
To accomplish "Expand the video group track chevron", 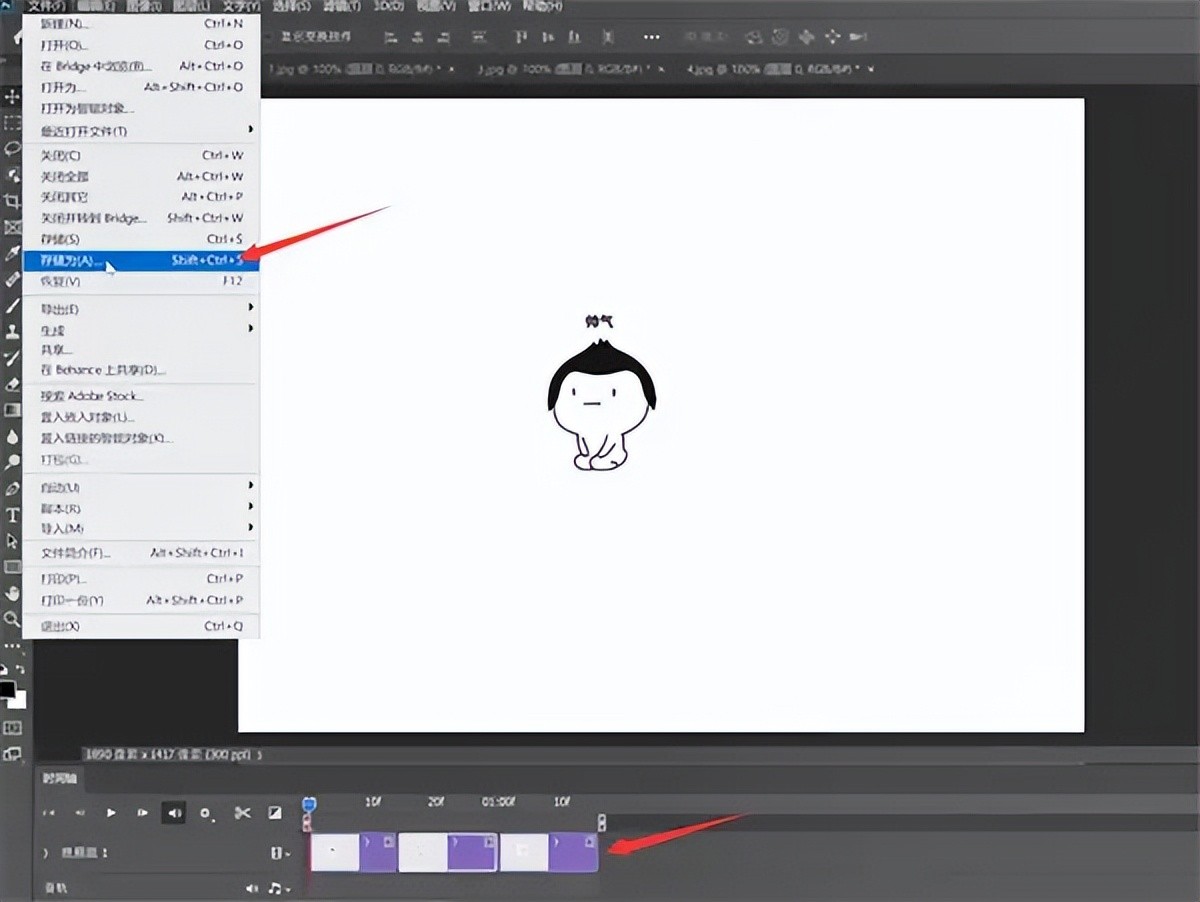I will point(45,853).
